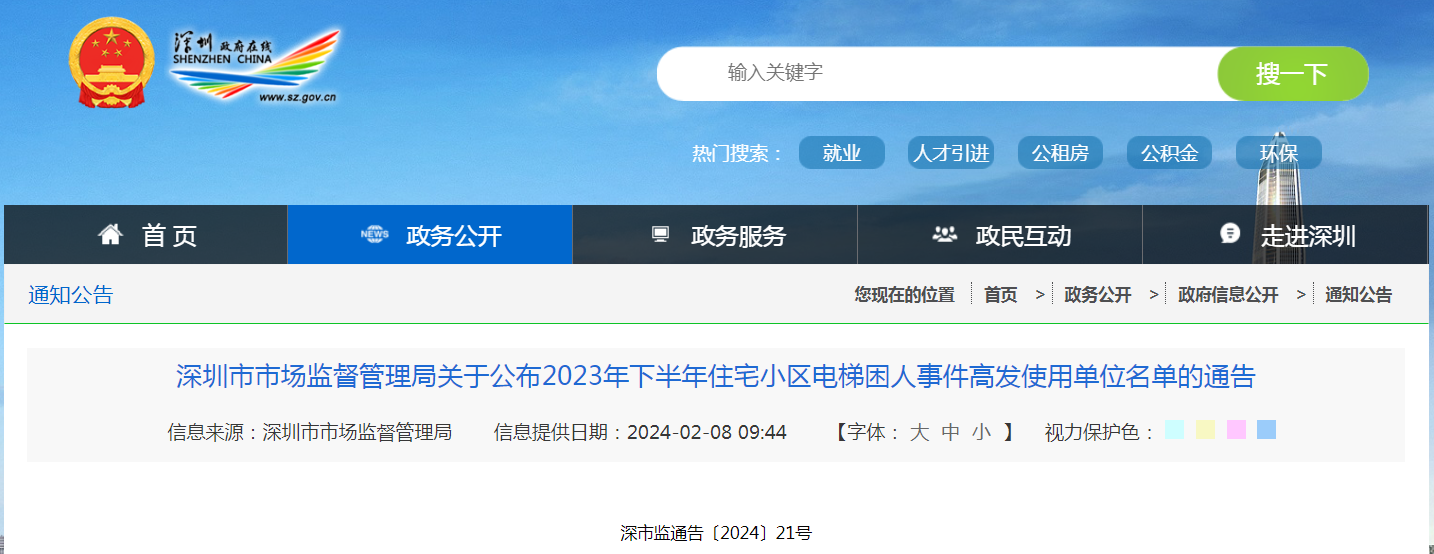Set font size to large 大
Image resolution: width=1434 pixels, height=554 pixels.
[919, 432]
